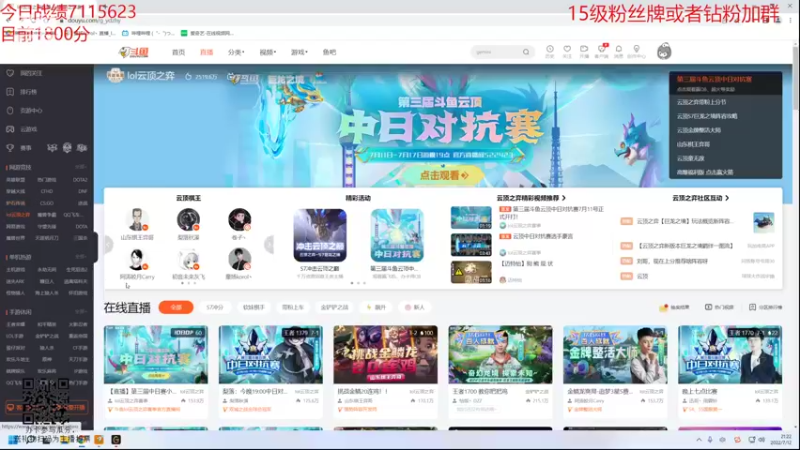Open the message bell icon
The height and width of the screenshot is (450, 800).
618,52
